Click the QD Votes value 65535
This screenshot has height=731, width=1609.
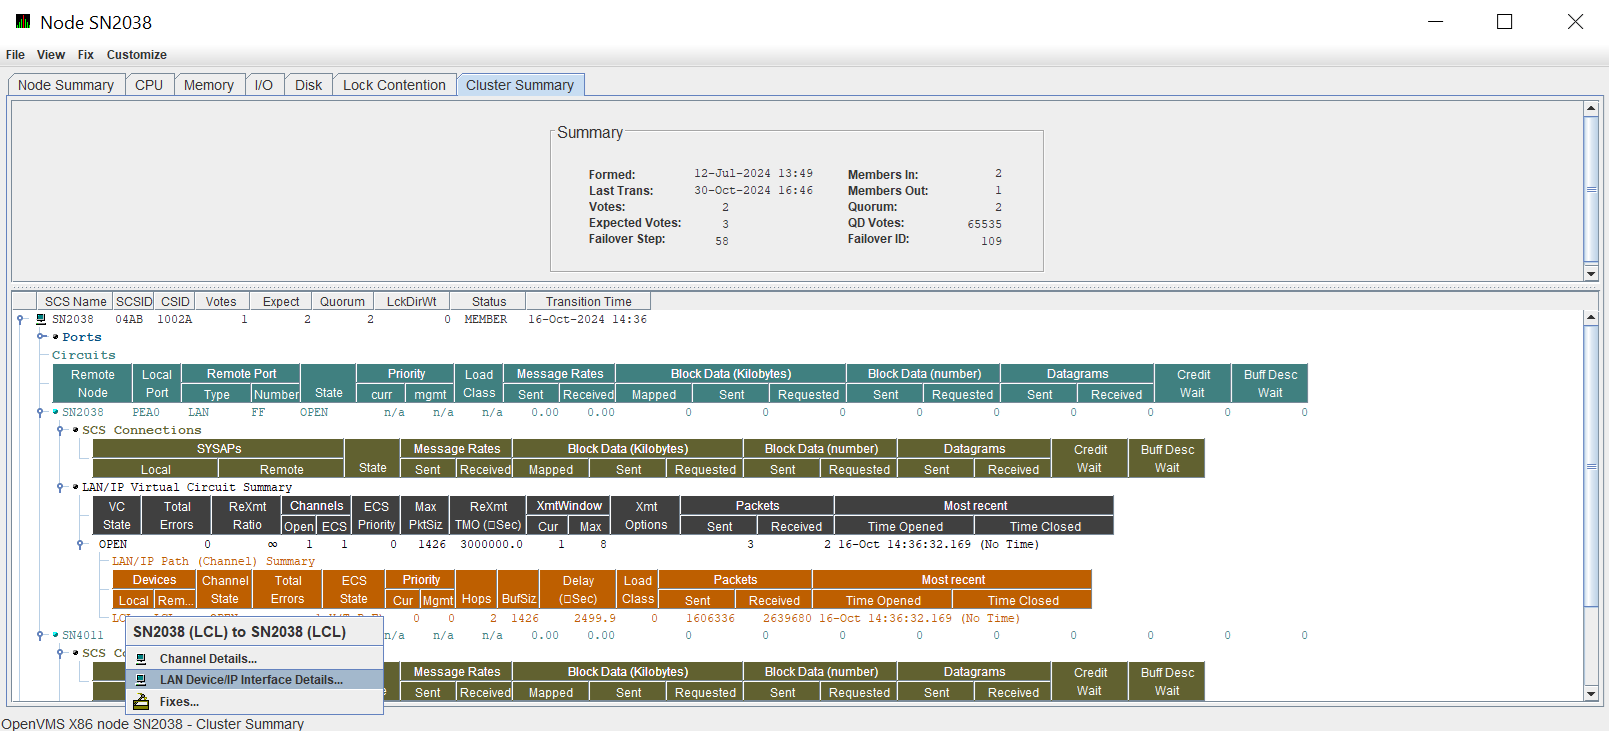tap(984, 224)
